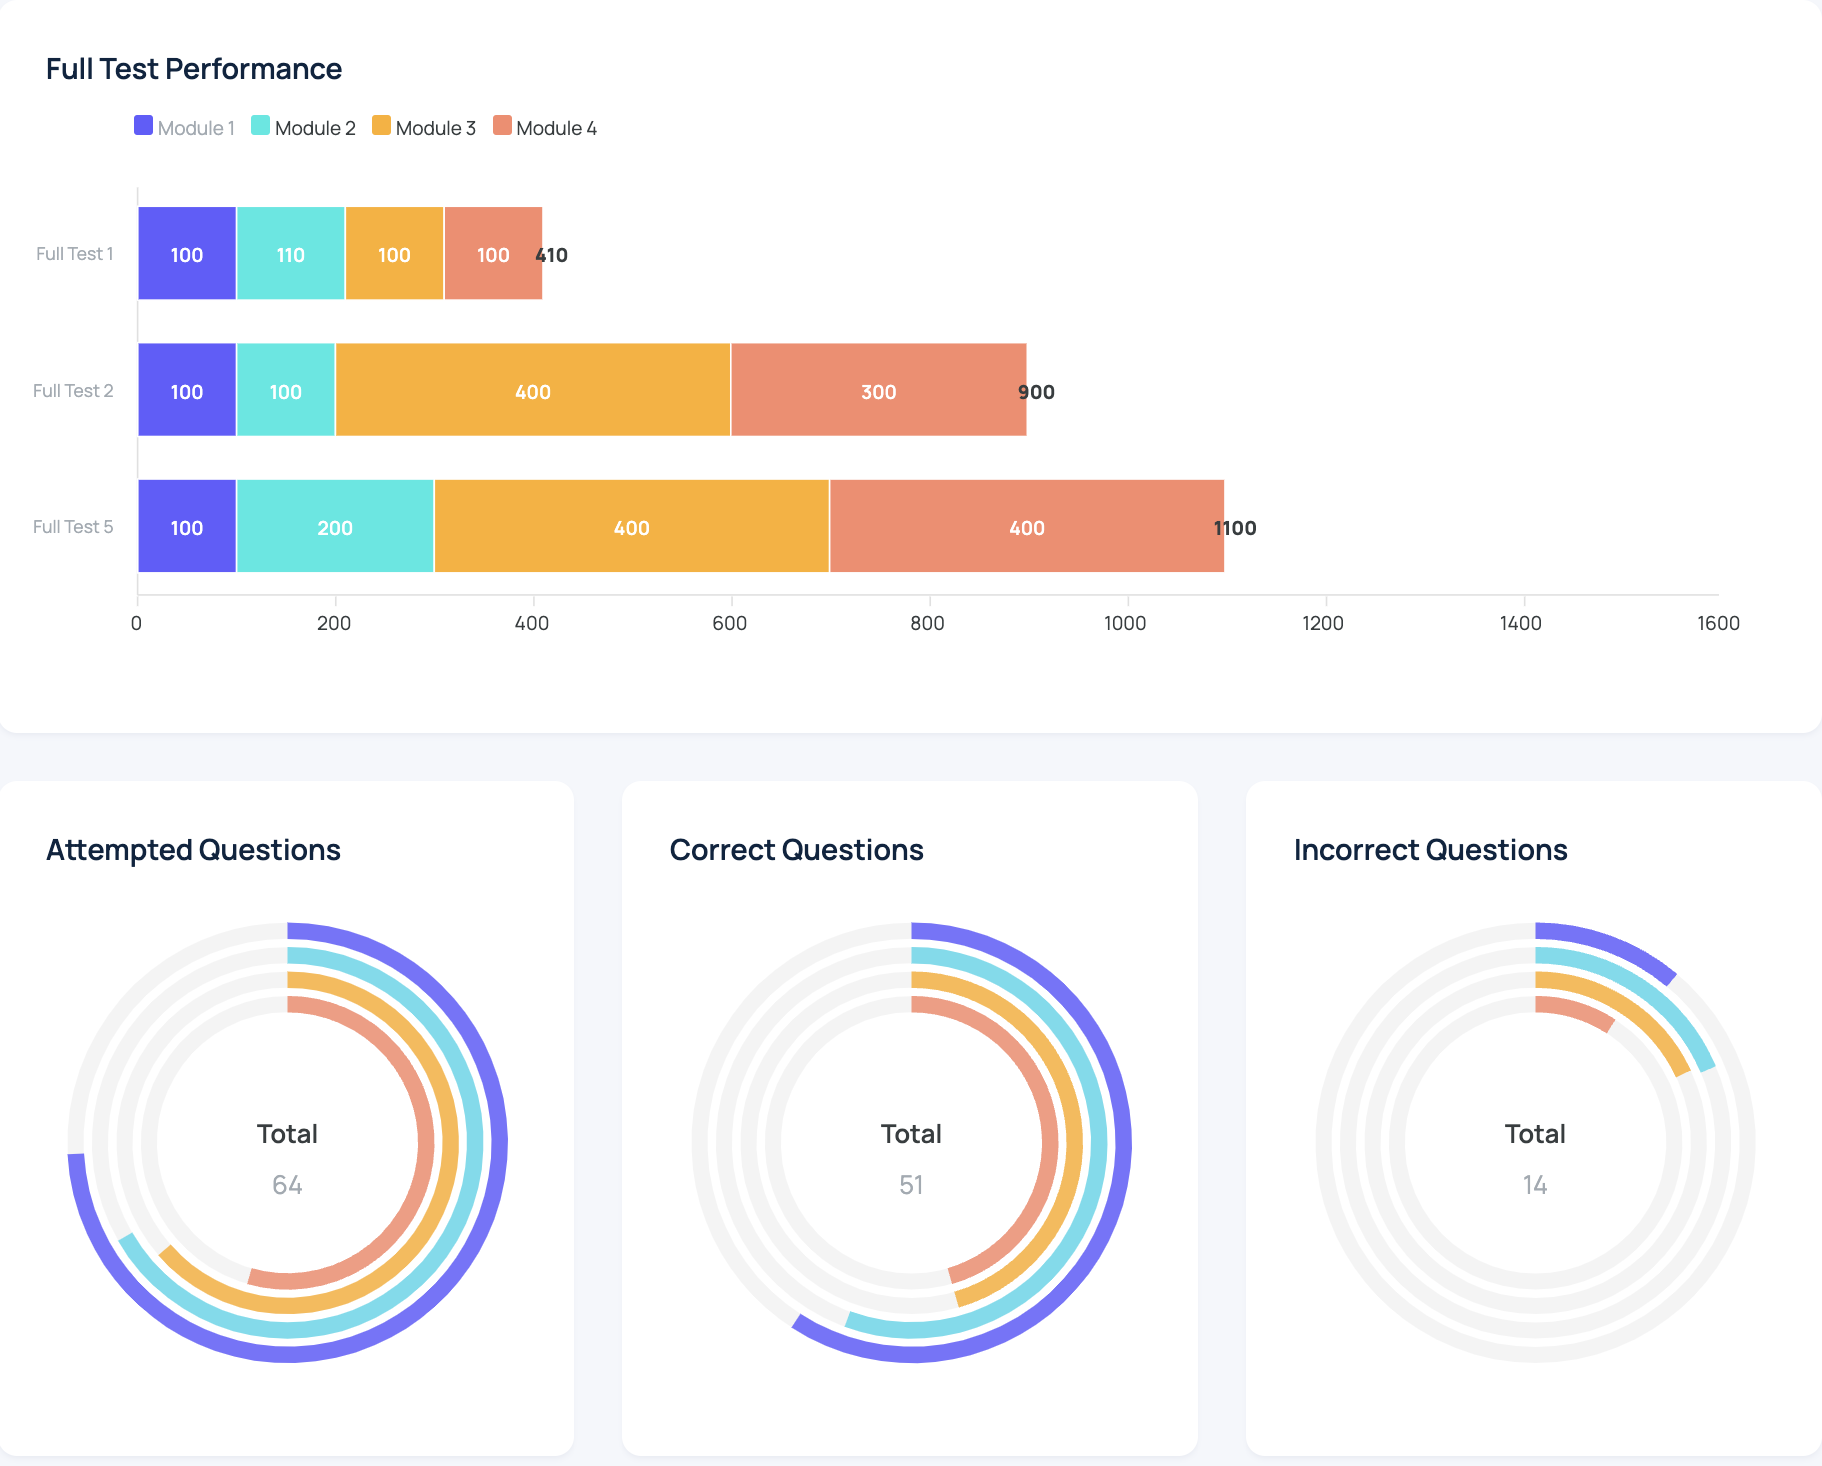
Task: Select Full Test 2 Module 2 teal segment
Action: 286,390
